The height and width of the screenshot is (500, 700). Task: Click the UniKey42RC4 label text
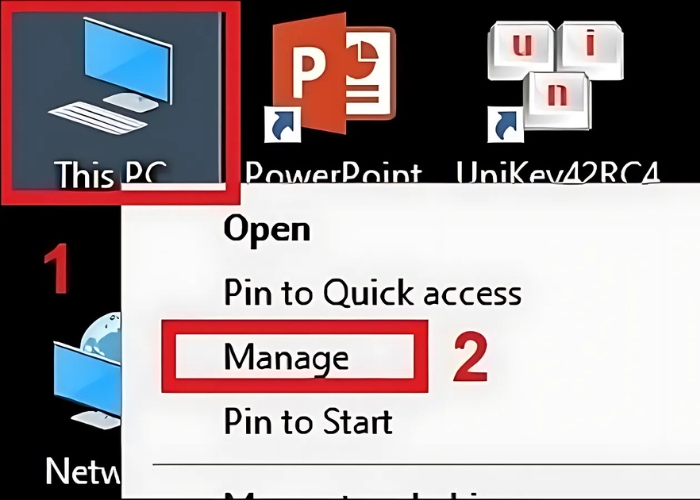(558, 172)
